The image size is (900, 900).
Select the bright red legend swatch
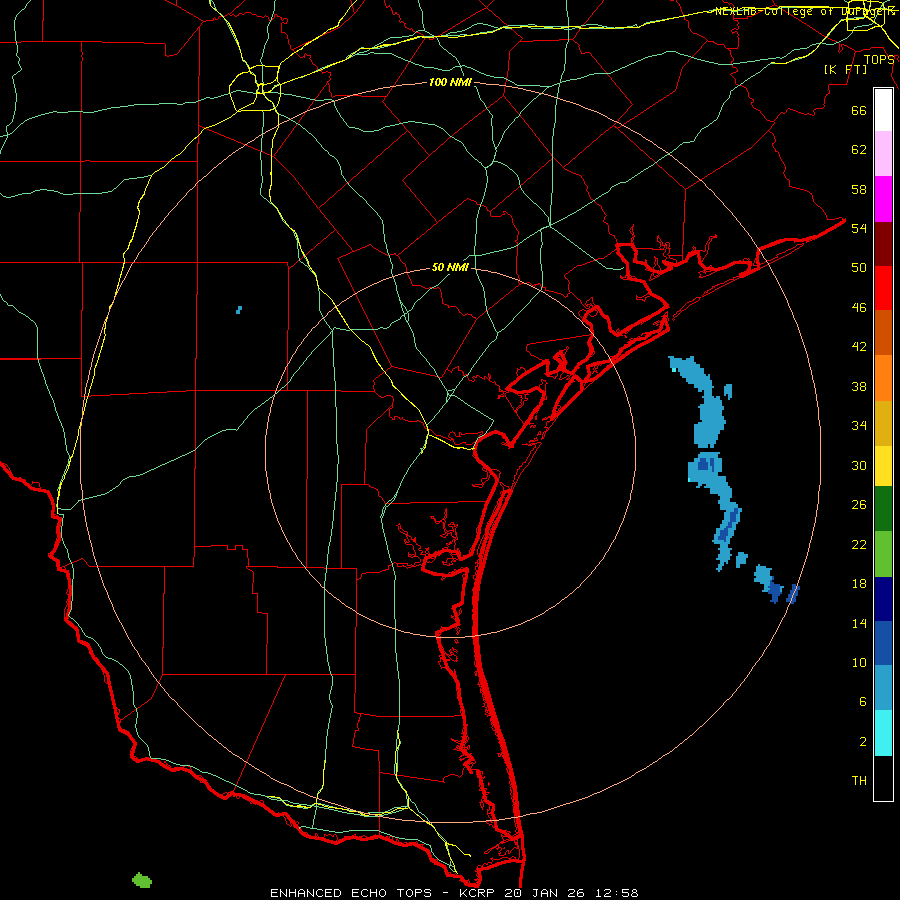(883, 288)
